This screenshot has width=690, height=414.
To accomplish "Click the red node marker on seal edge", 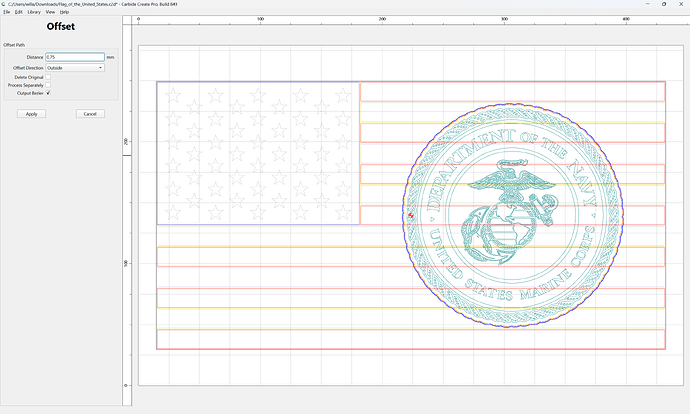I will 411,215.
